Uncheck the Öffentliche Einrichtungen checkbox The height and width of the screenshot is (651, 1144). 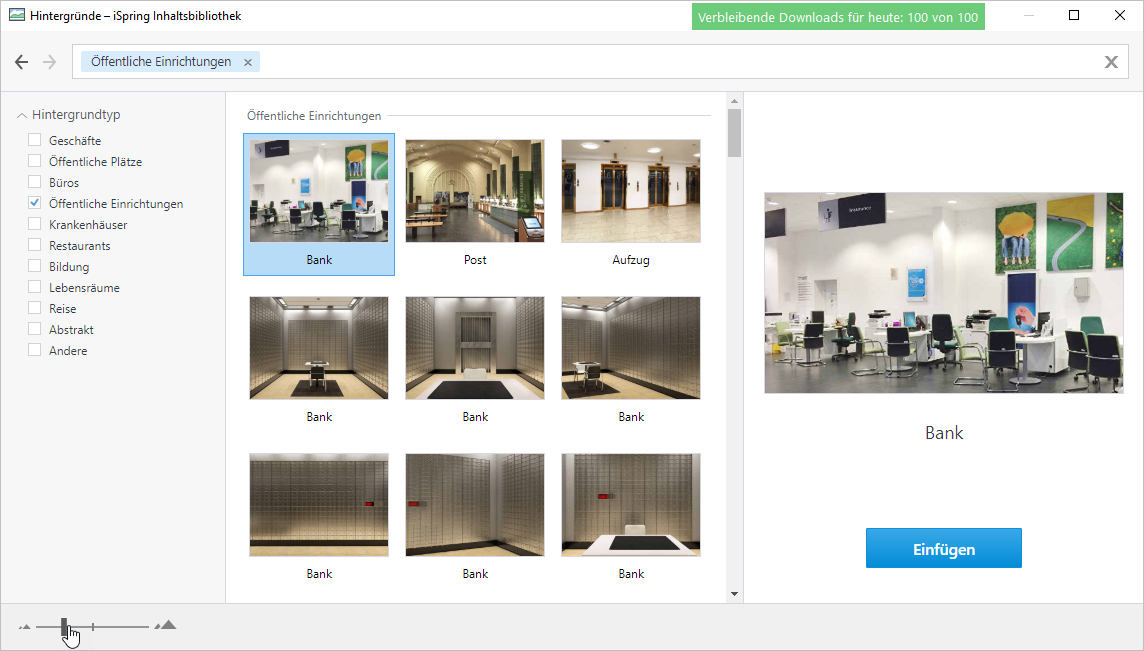pos(35,203)
